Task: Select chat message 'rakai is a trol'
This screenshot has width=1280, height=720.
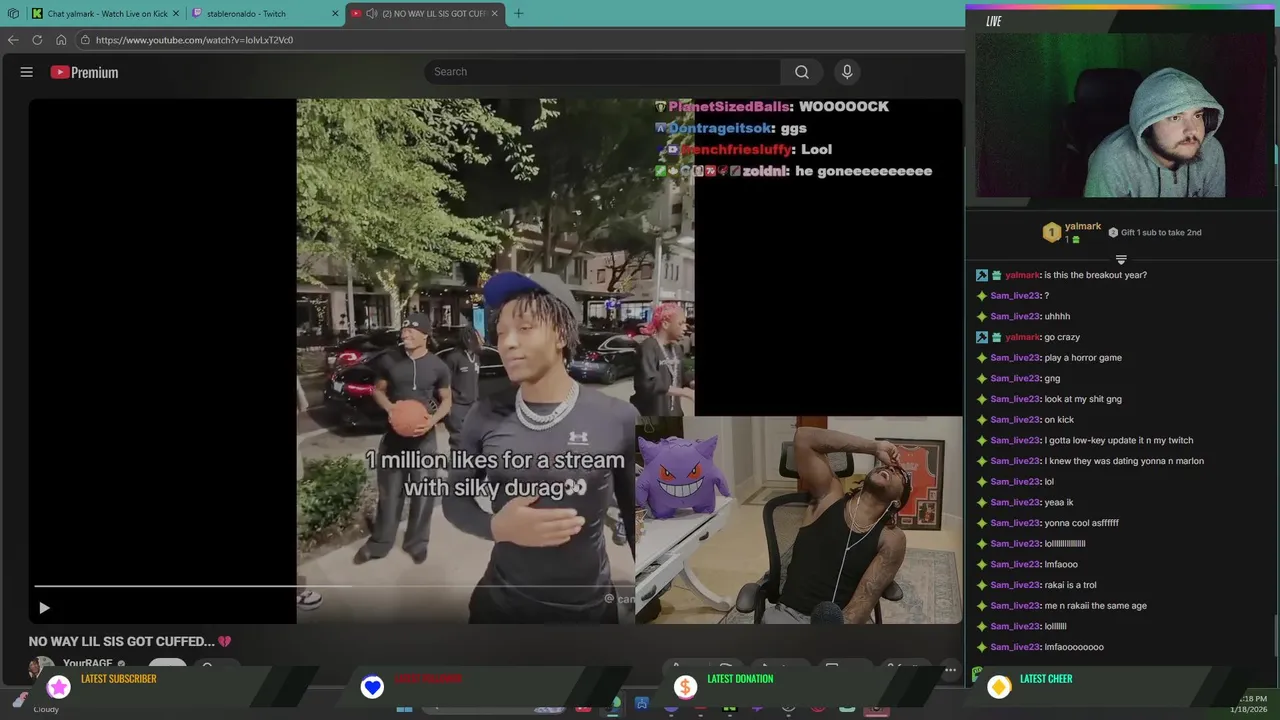Action: click(1070, 585)
